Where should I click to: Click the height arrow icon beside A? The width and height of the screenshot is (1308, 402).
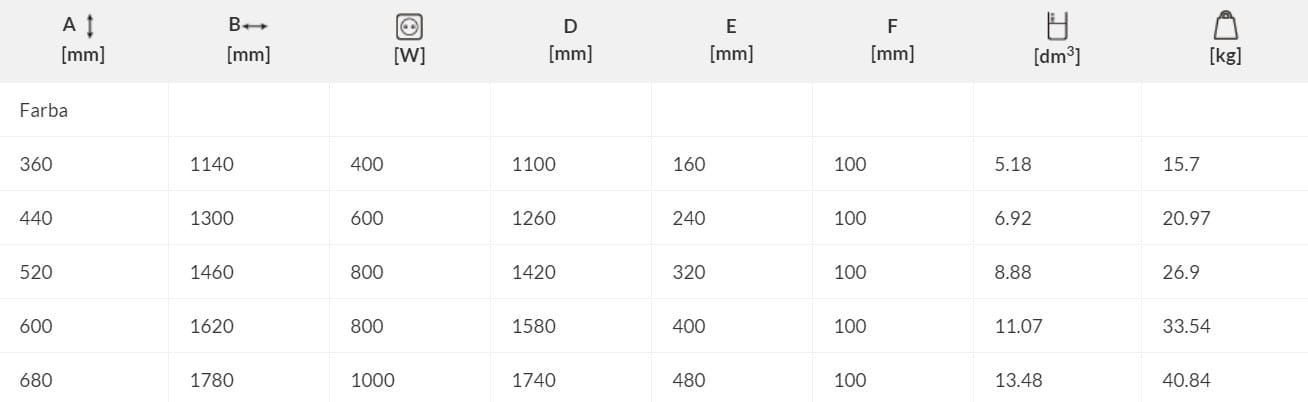tap(91, 26)
